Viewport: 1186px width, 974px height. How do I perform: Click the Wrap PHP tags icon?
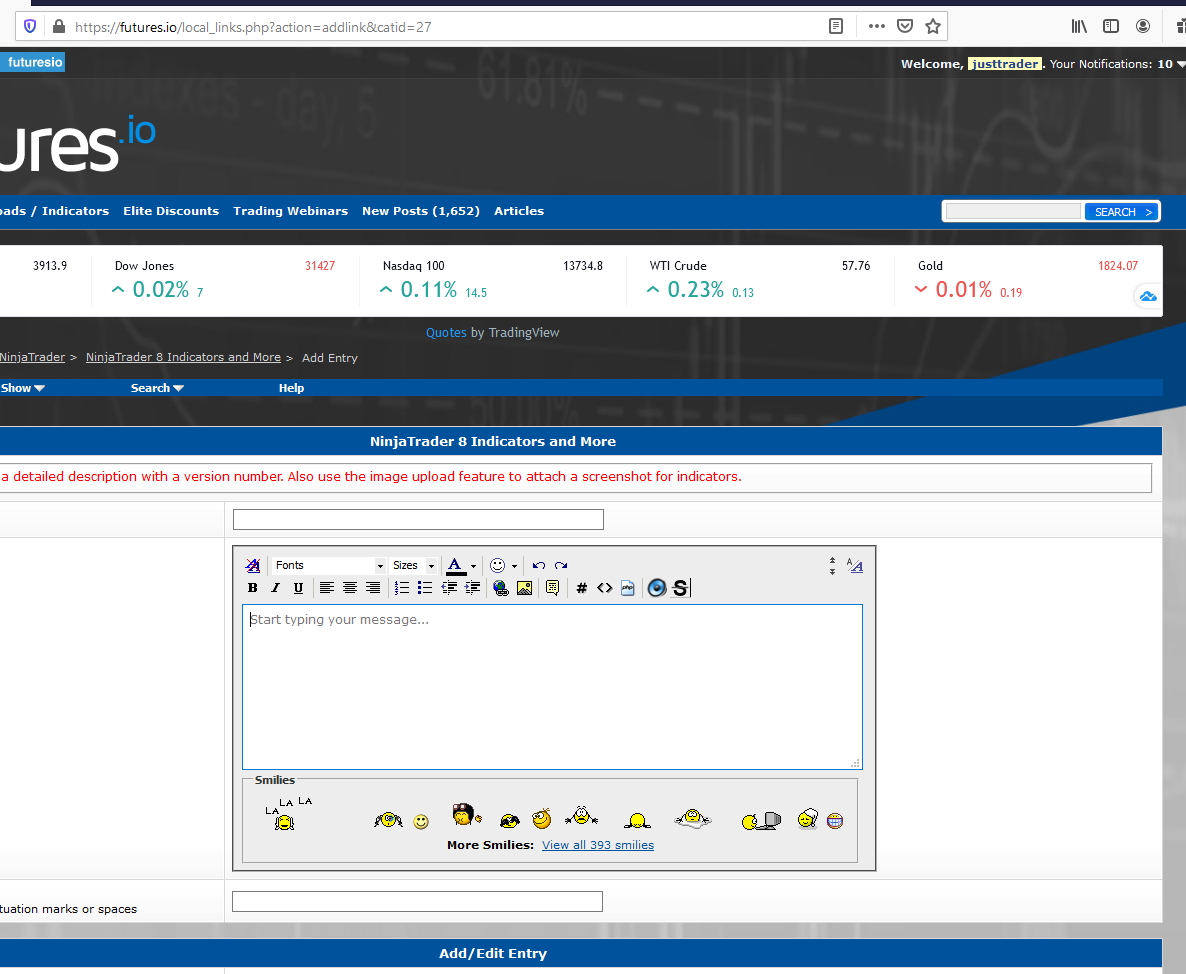[x=628, y=588]
